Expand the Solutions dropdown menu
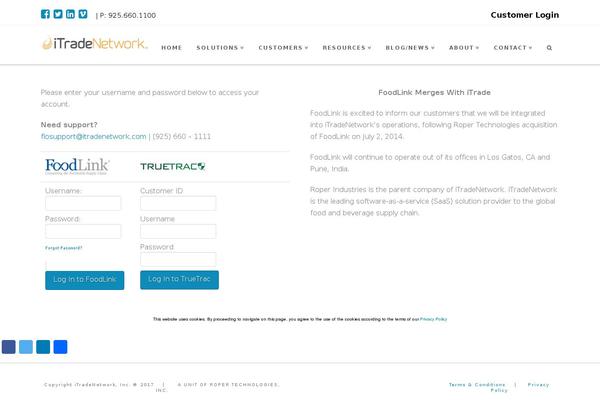 pos(220,48)
